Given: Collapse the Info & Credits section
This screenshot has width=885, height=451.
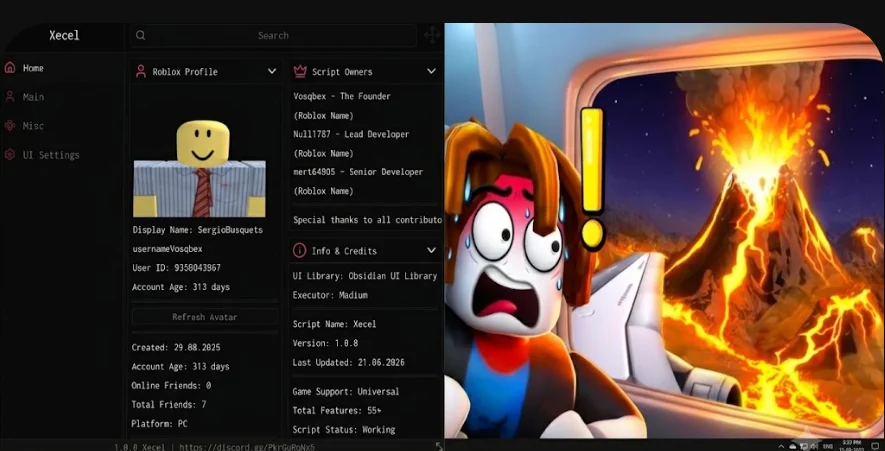Looking at the screenshot, I should pos(431,250).
